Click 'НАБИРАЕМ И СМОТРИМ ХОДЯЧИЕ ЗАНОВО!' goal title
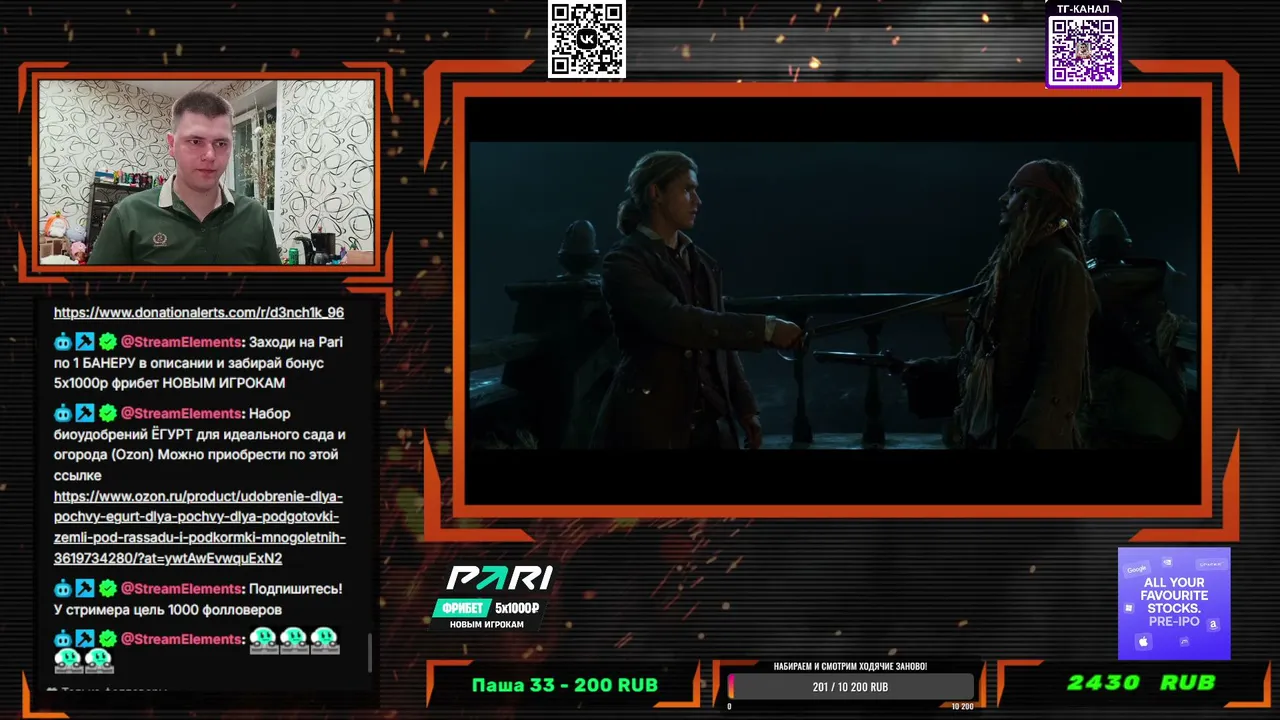This screenshot has height=720, width=1280. click(x=850, y=666)
